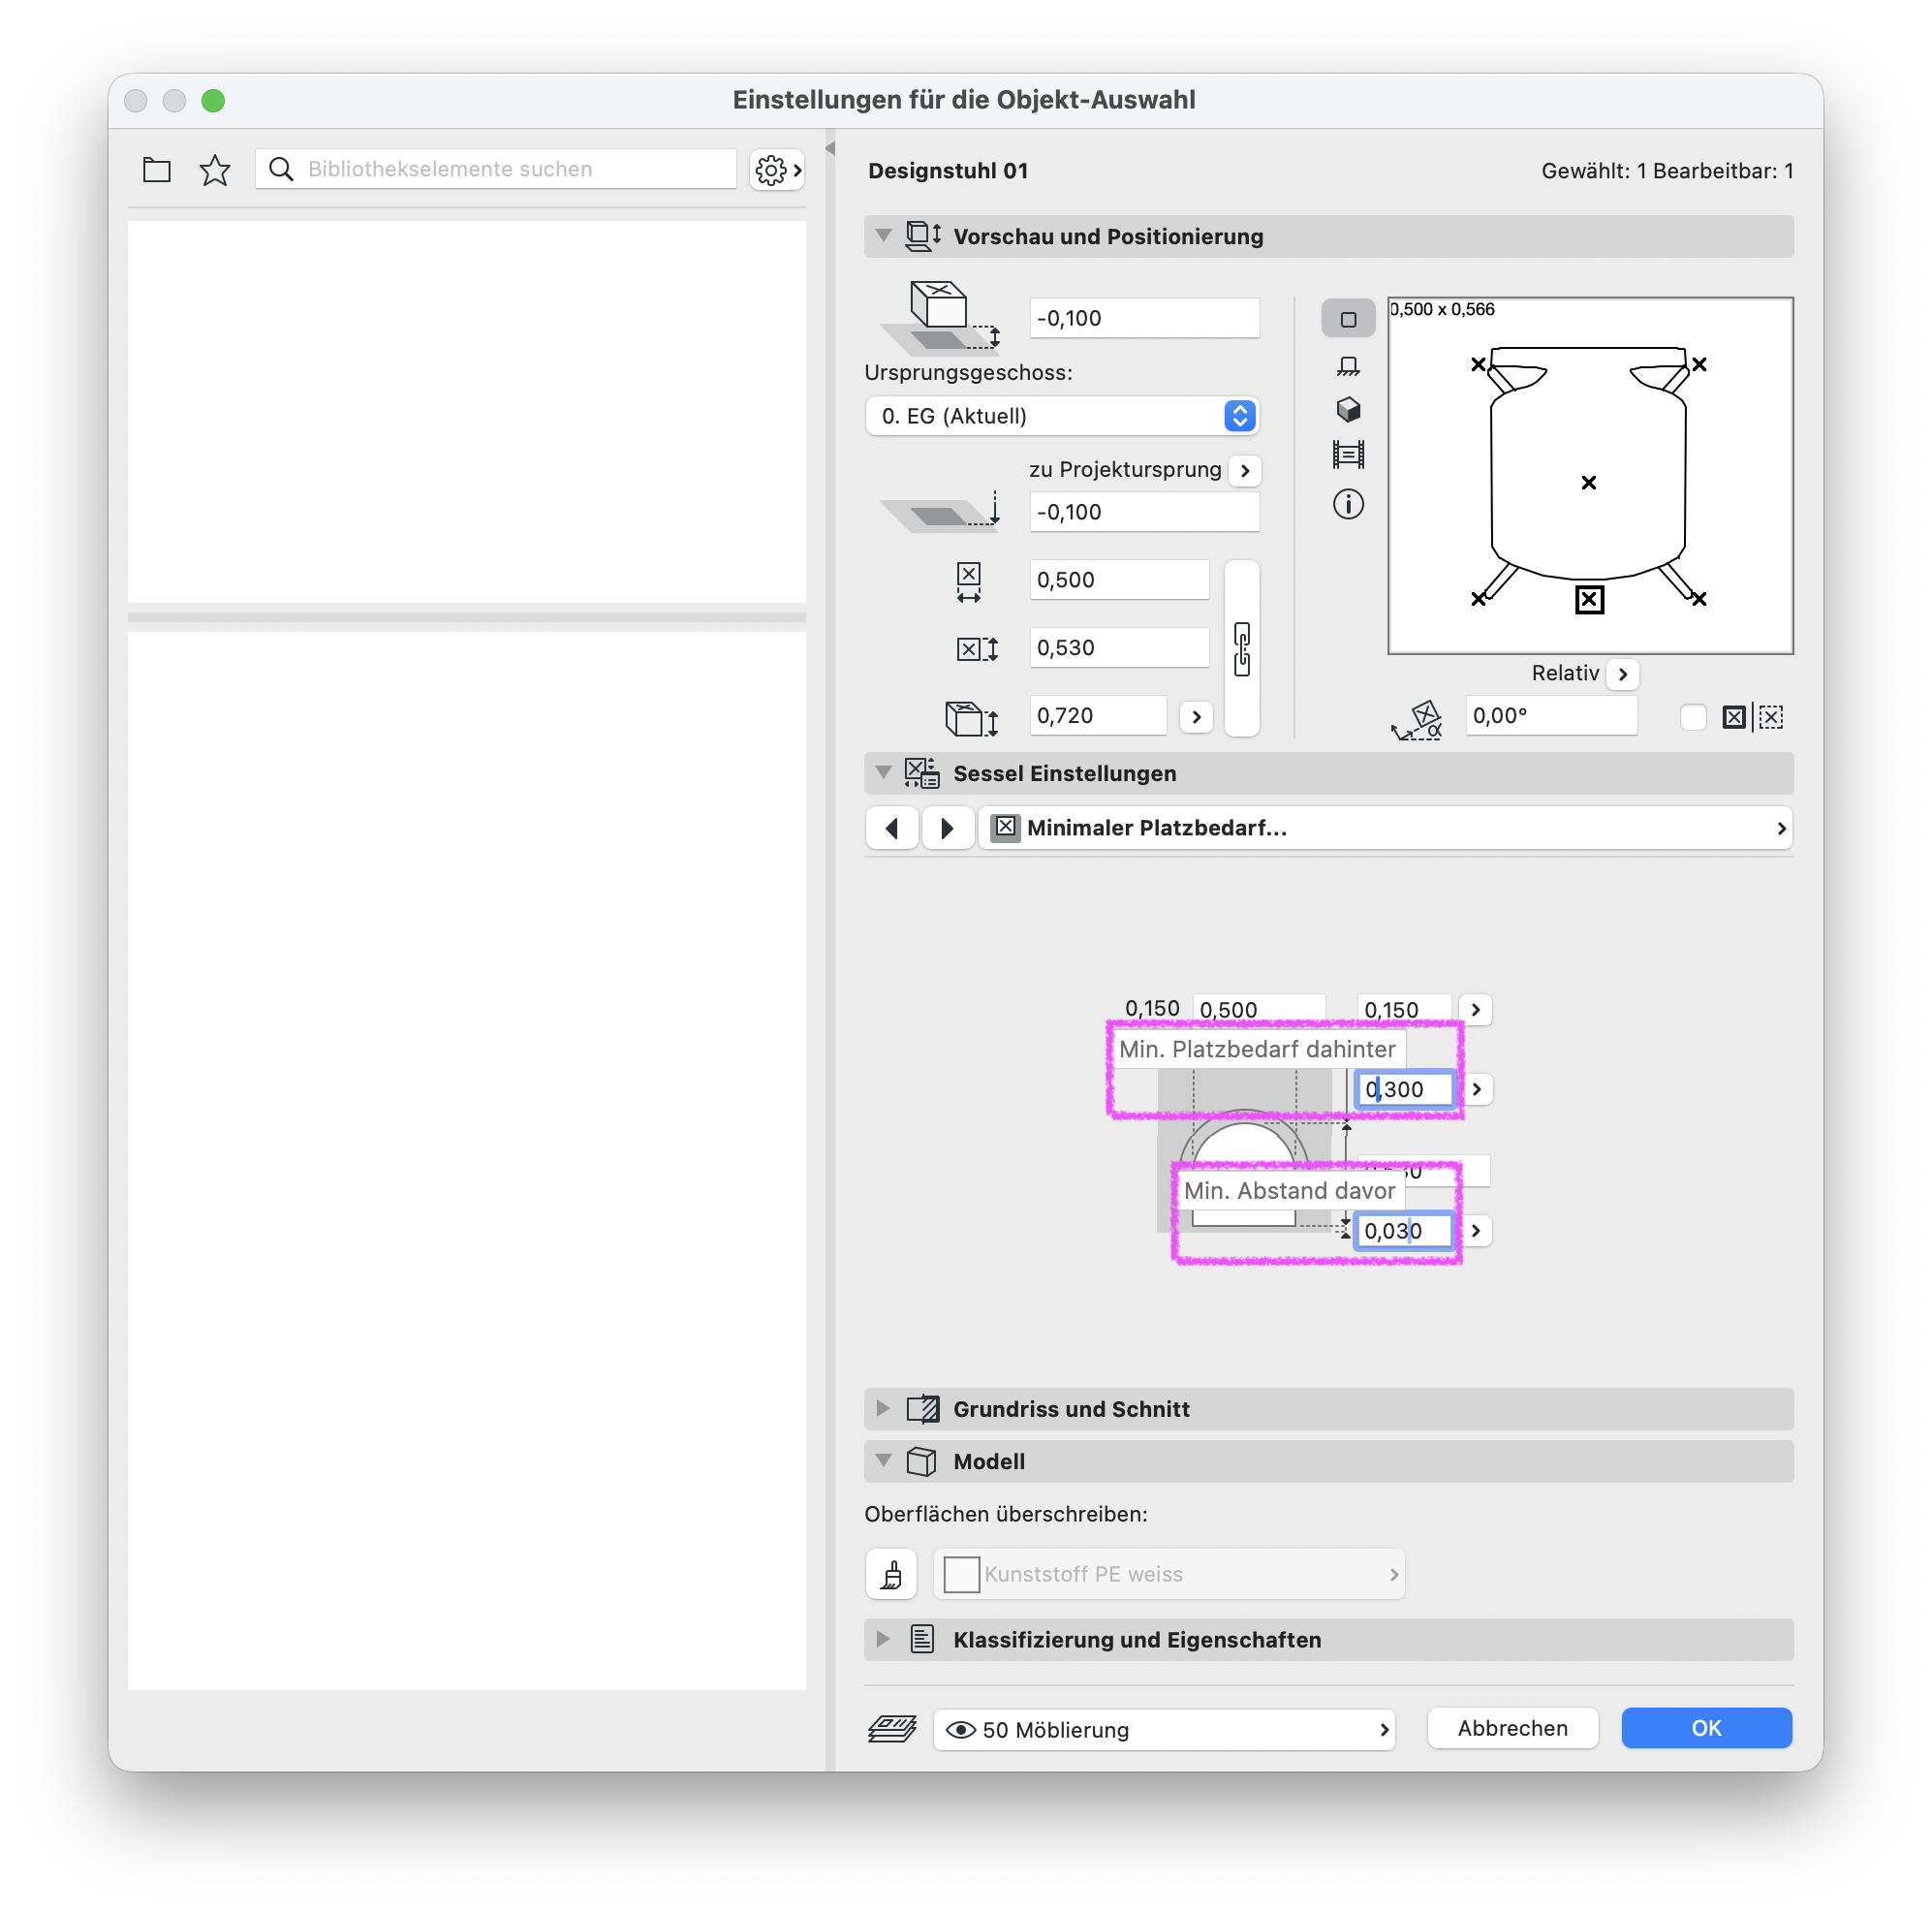1932x1915 pixels.
Task: Open the zu Projektursprung arrow menu
Action: tap(1245, 470)
